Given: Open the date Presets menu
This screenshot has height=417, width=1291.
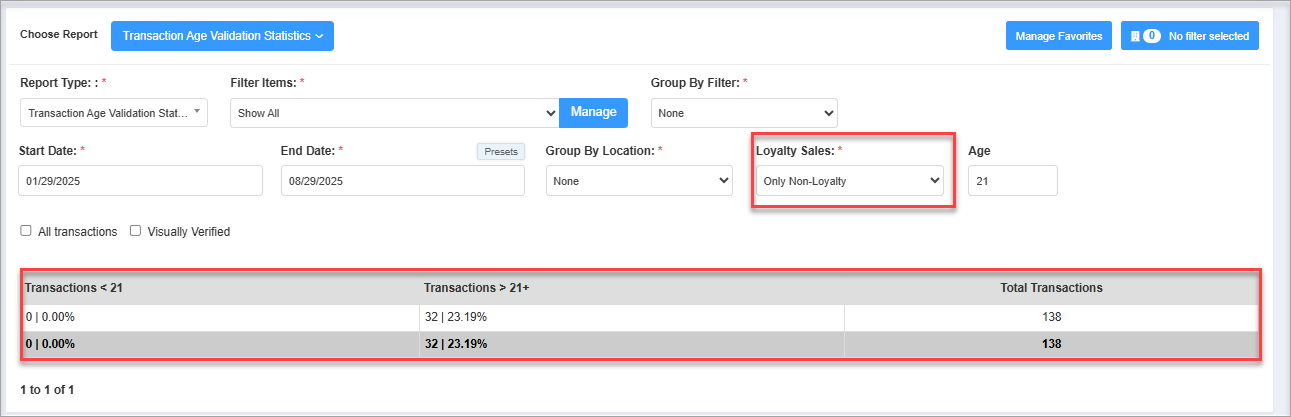Looking at the screenshot, I should click(501, 152).
